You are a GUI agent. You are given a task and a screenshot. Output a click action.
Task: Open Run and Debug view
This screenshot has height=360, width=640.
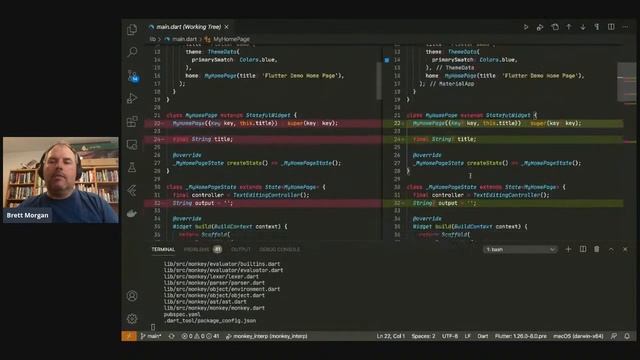[x=132, y=98]
